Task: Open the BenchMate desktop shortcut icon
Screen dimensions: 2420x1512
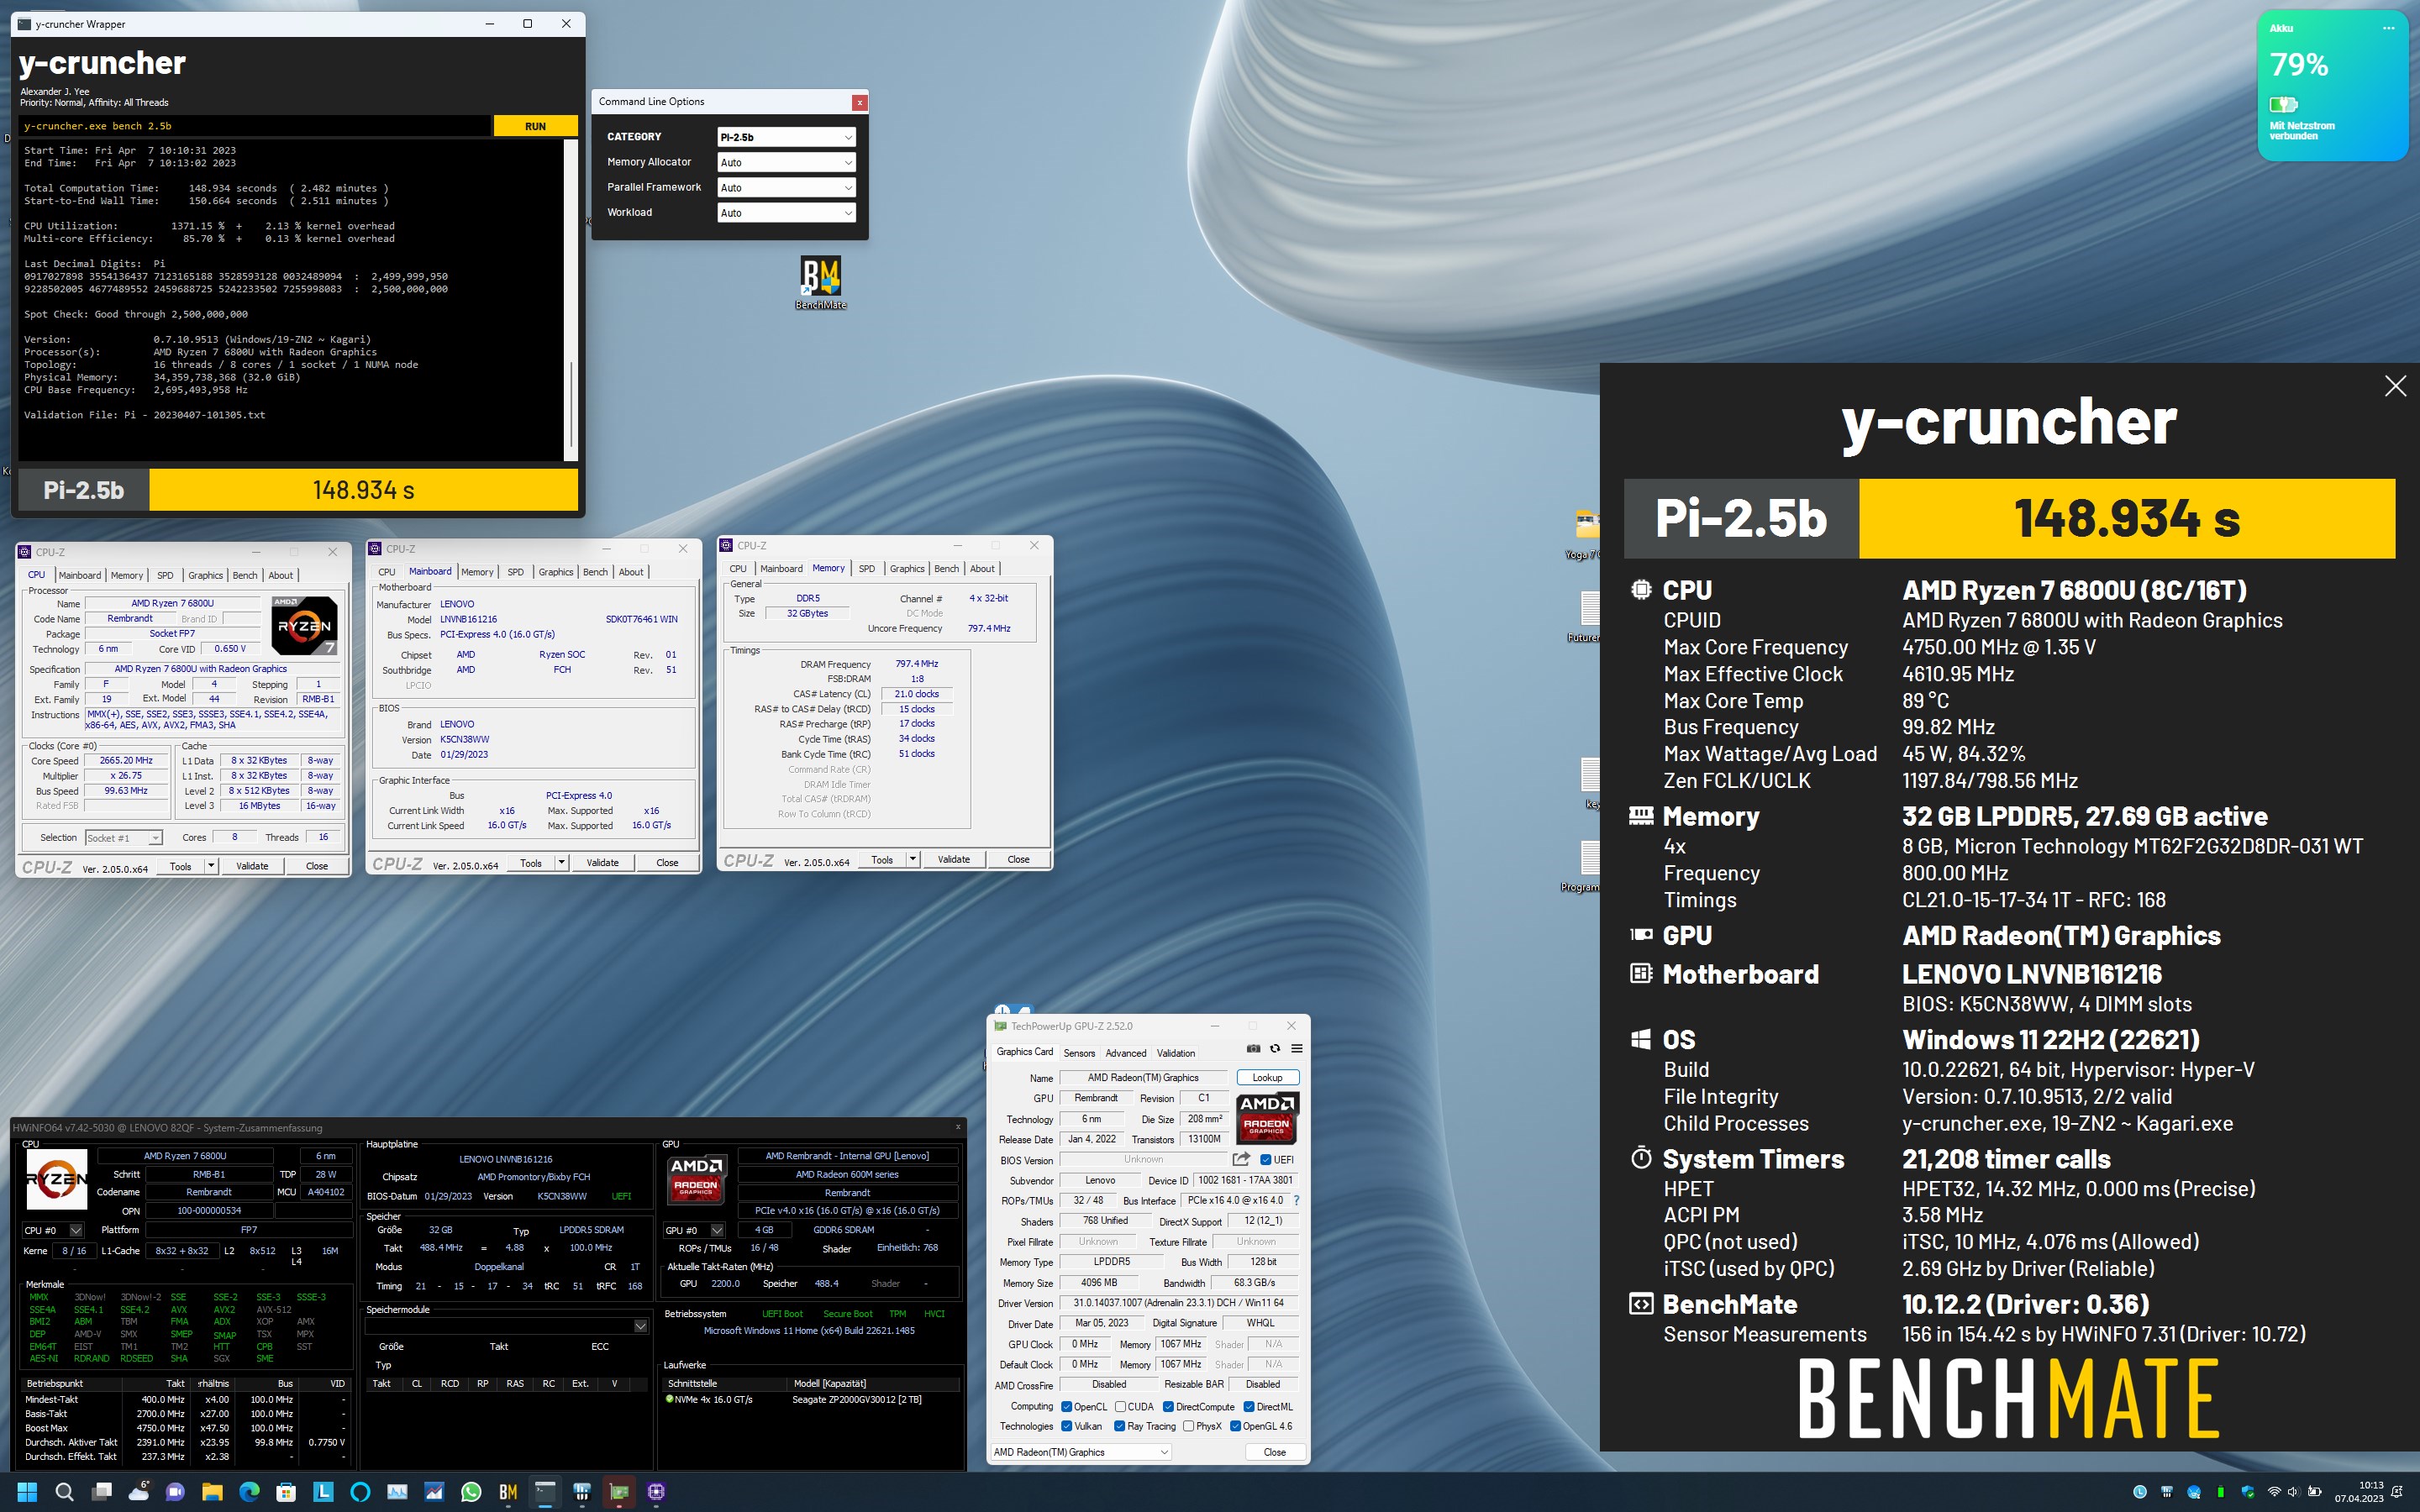Action: click(x=820, y=283)
